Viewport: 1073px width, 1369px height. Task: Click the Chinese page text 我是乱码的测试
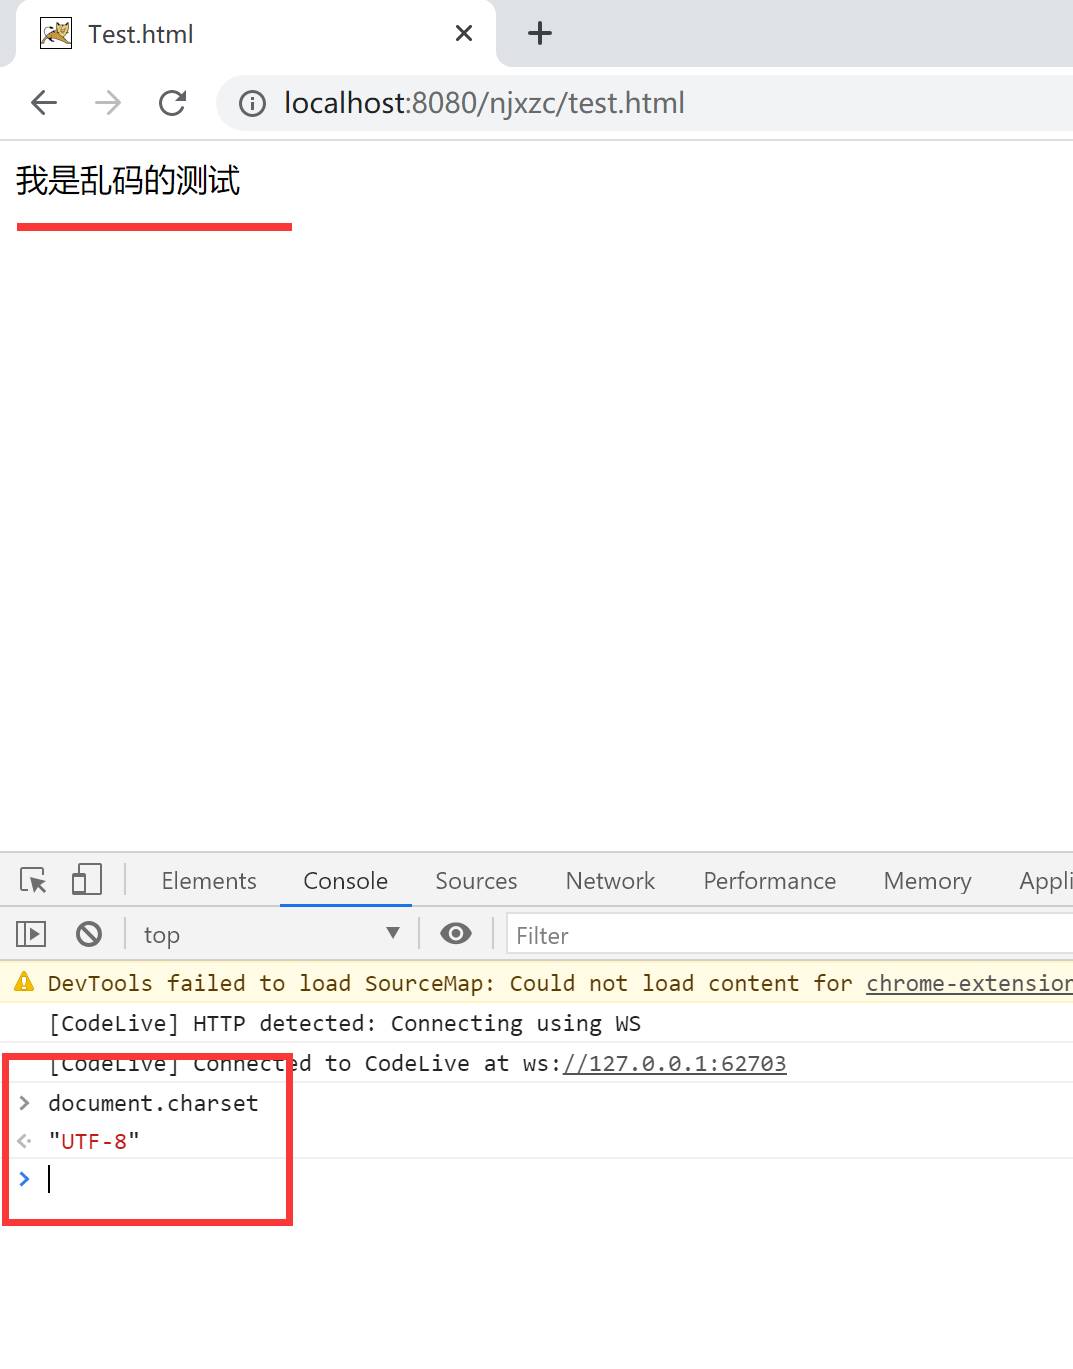(x=128, y=181)
